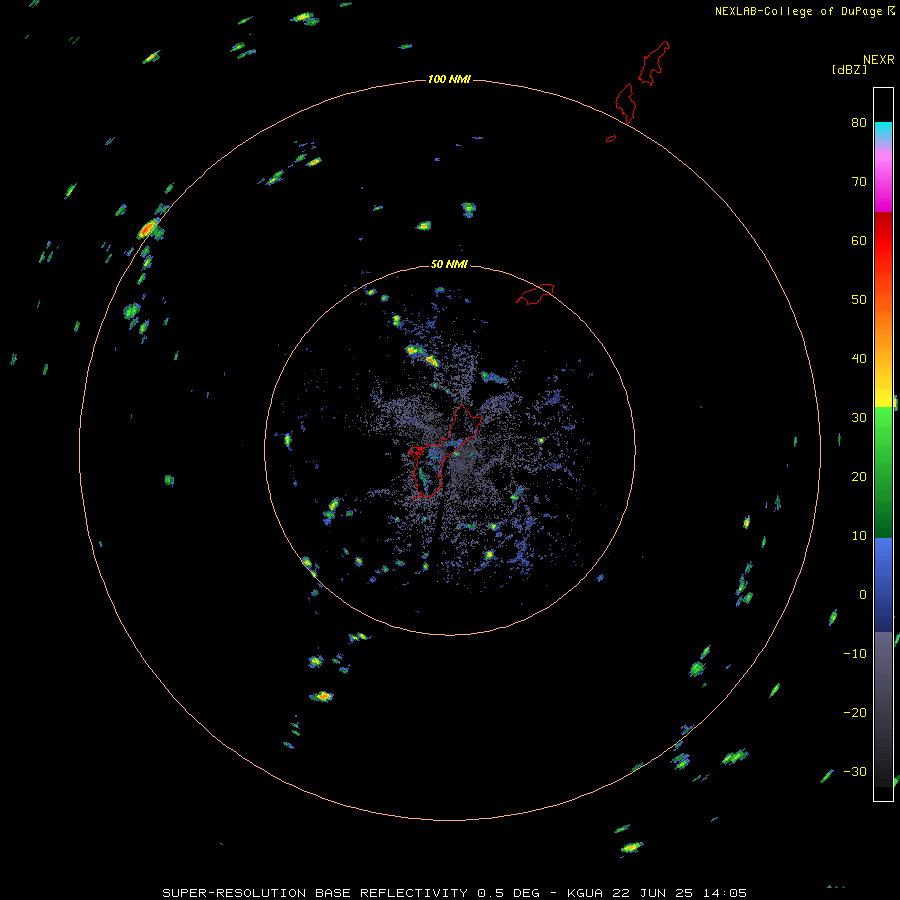Select the 40 value on the dBZ scale

(x=859, y=359)
